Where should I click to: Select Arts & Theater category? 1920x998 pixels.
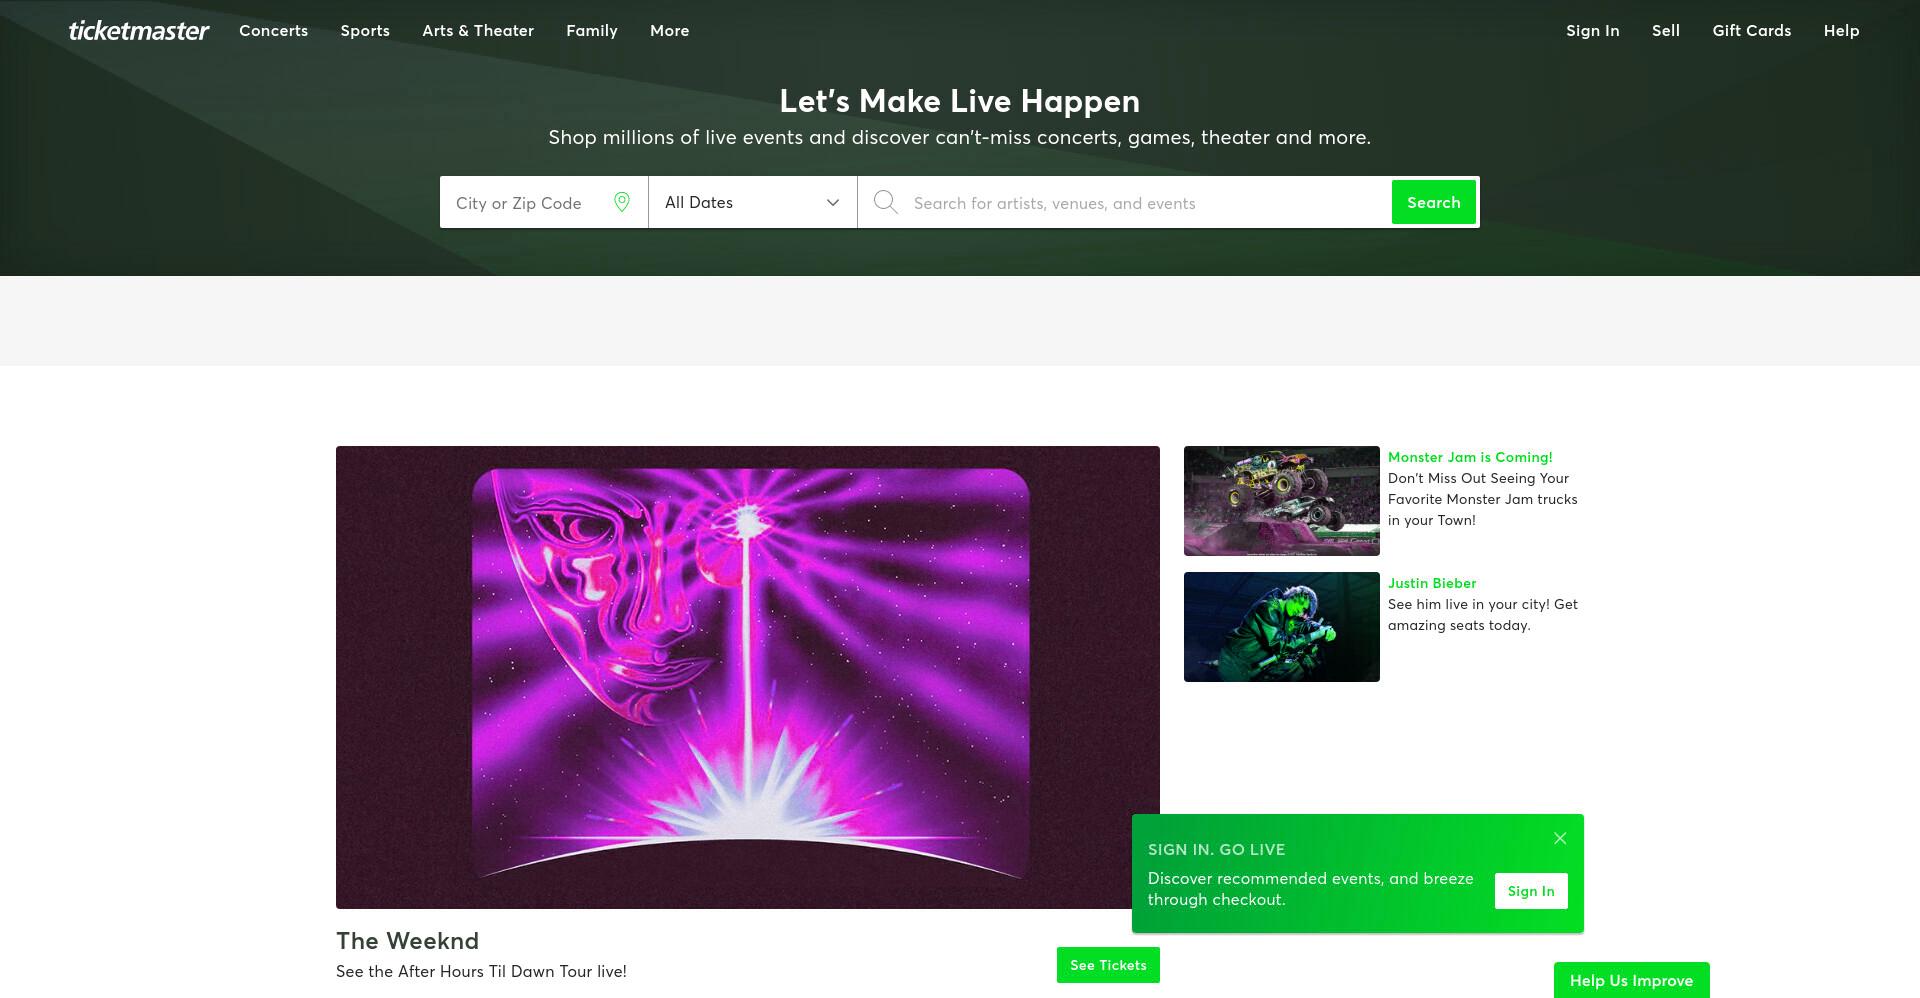[x=478, y=31]
